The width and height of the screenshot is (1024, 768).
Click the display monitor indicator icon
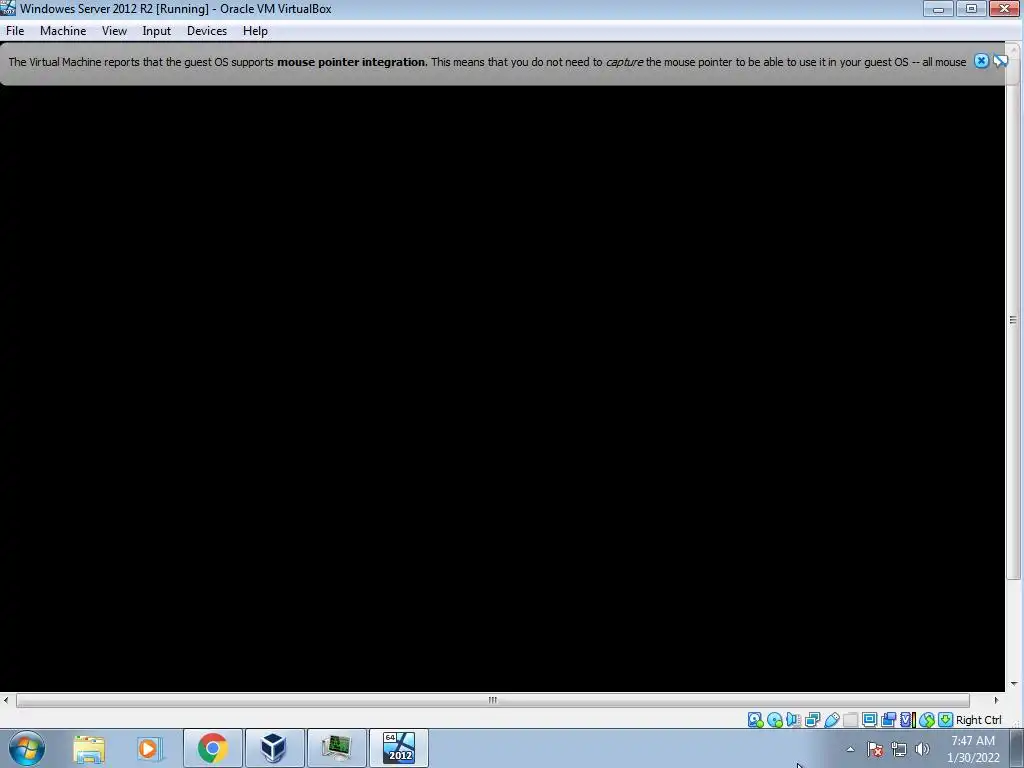[x=869, y=720]
